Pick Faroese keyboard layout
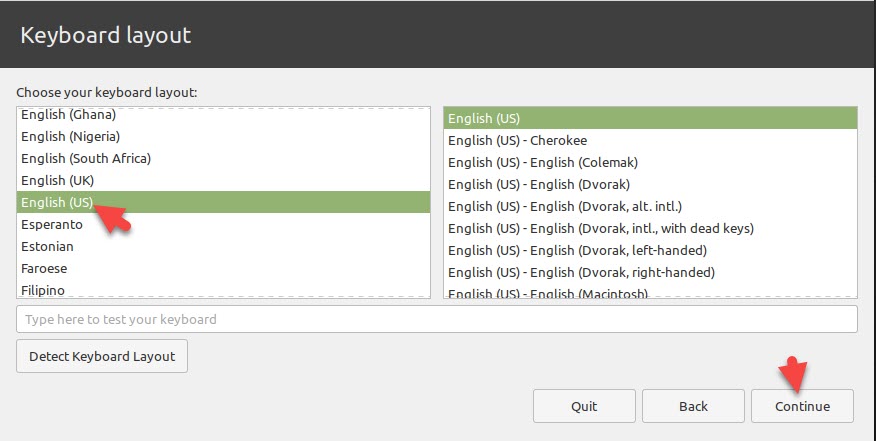This screenshot has width=876, height=441. (x=46, y=268)
